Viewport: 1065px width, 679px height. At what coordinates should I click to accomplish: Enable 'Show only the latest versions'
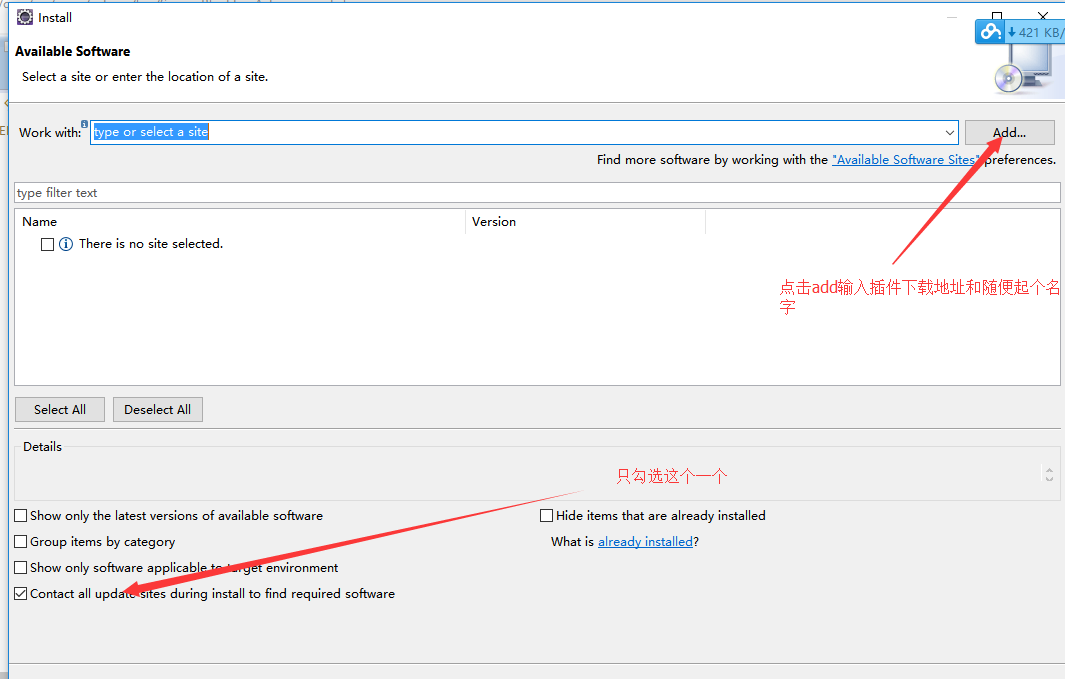pos(21,515)
